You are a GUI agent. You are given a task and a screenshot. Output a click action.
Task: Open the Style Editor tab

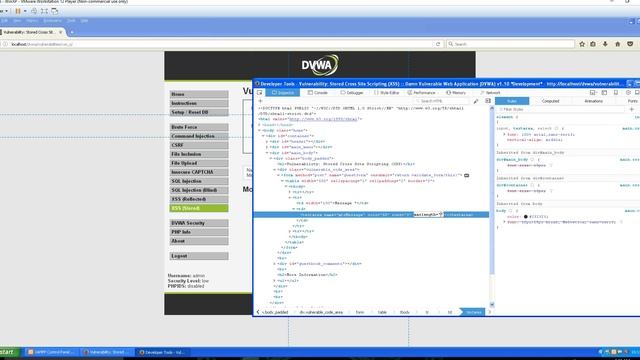[387, 93]
